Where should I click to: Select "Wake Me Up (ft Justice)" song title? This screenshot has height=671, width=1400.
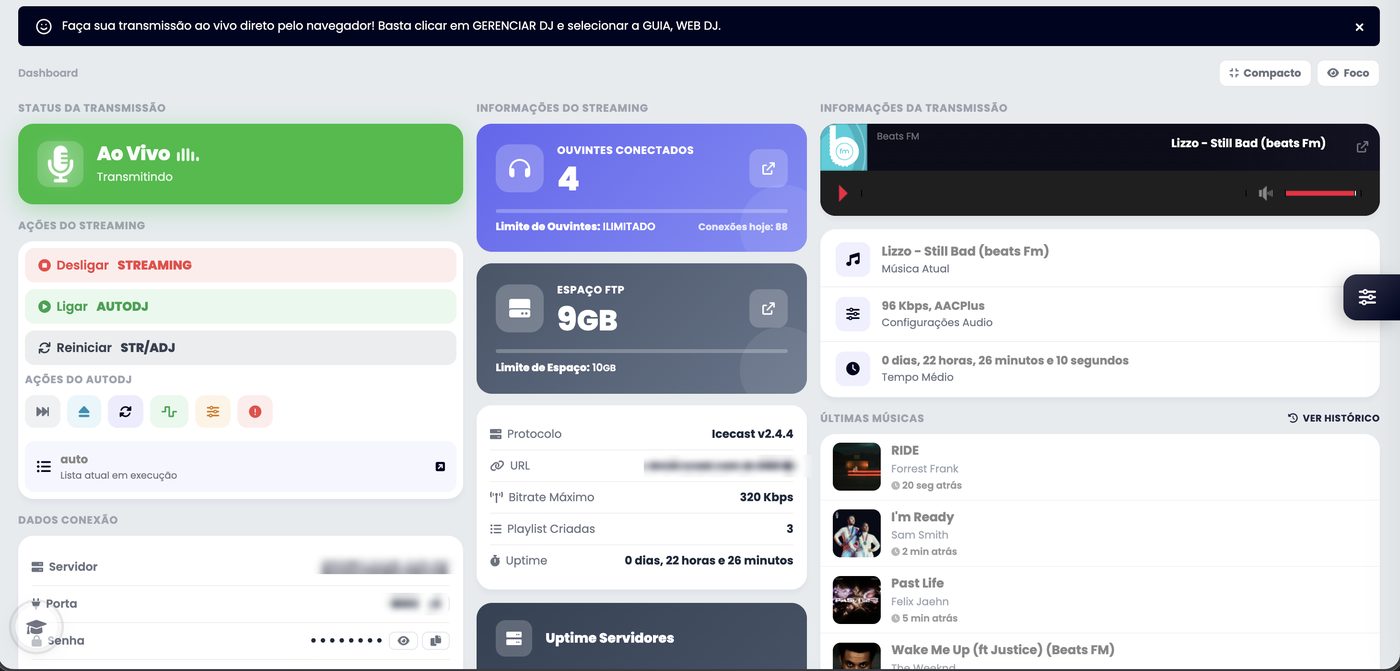[x=1003, y=650]
